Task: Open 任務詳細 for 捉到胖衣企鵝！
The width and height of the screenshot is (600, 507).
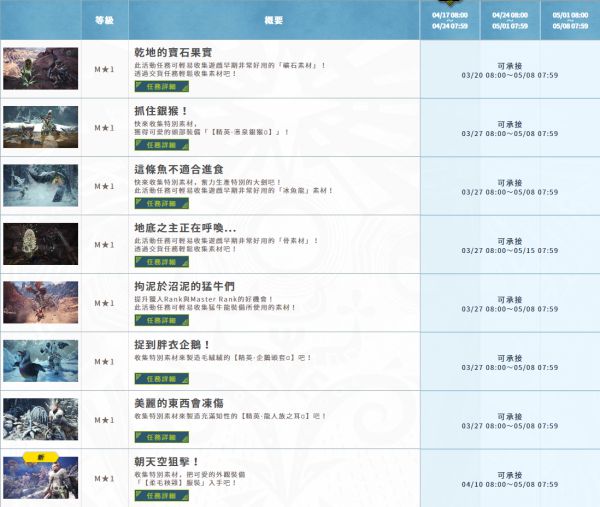Action: click(161, 379)
